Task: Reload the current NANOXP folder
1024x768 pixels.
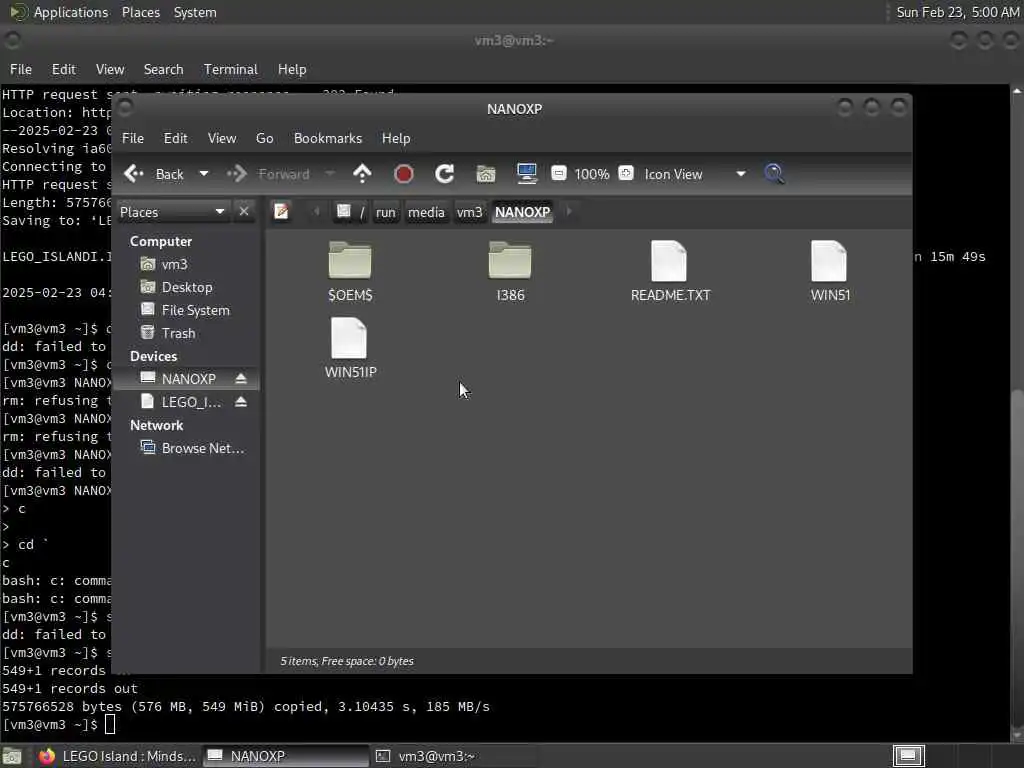Action: click(x=445, y=174)
